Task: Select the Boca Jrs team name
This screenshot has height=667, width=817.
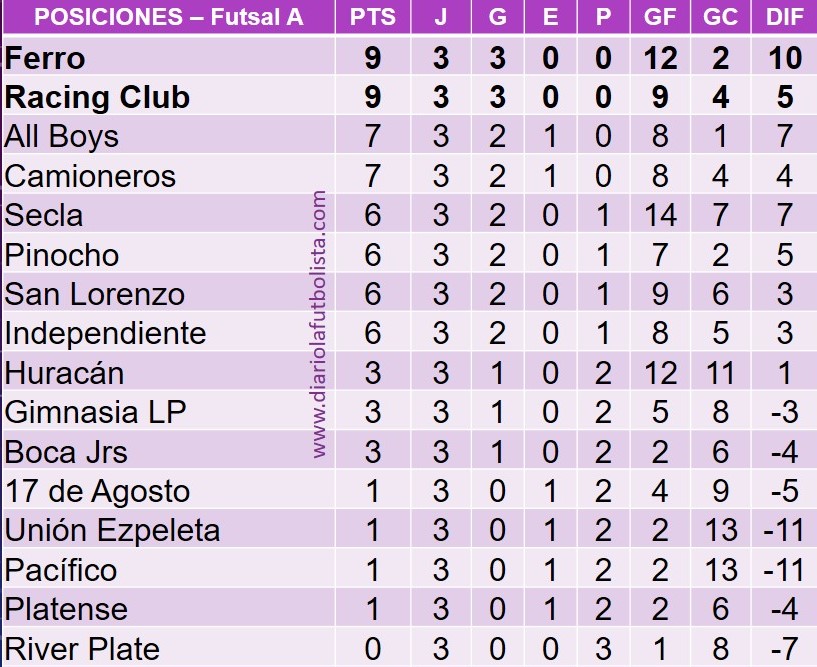Action: tap(66, 452)
